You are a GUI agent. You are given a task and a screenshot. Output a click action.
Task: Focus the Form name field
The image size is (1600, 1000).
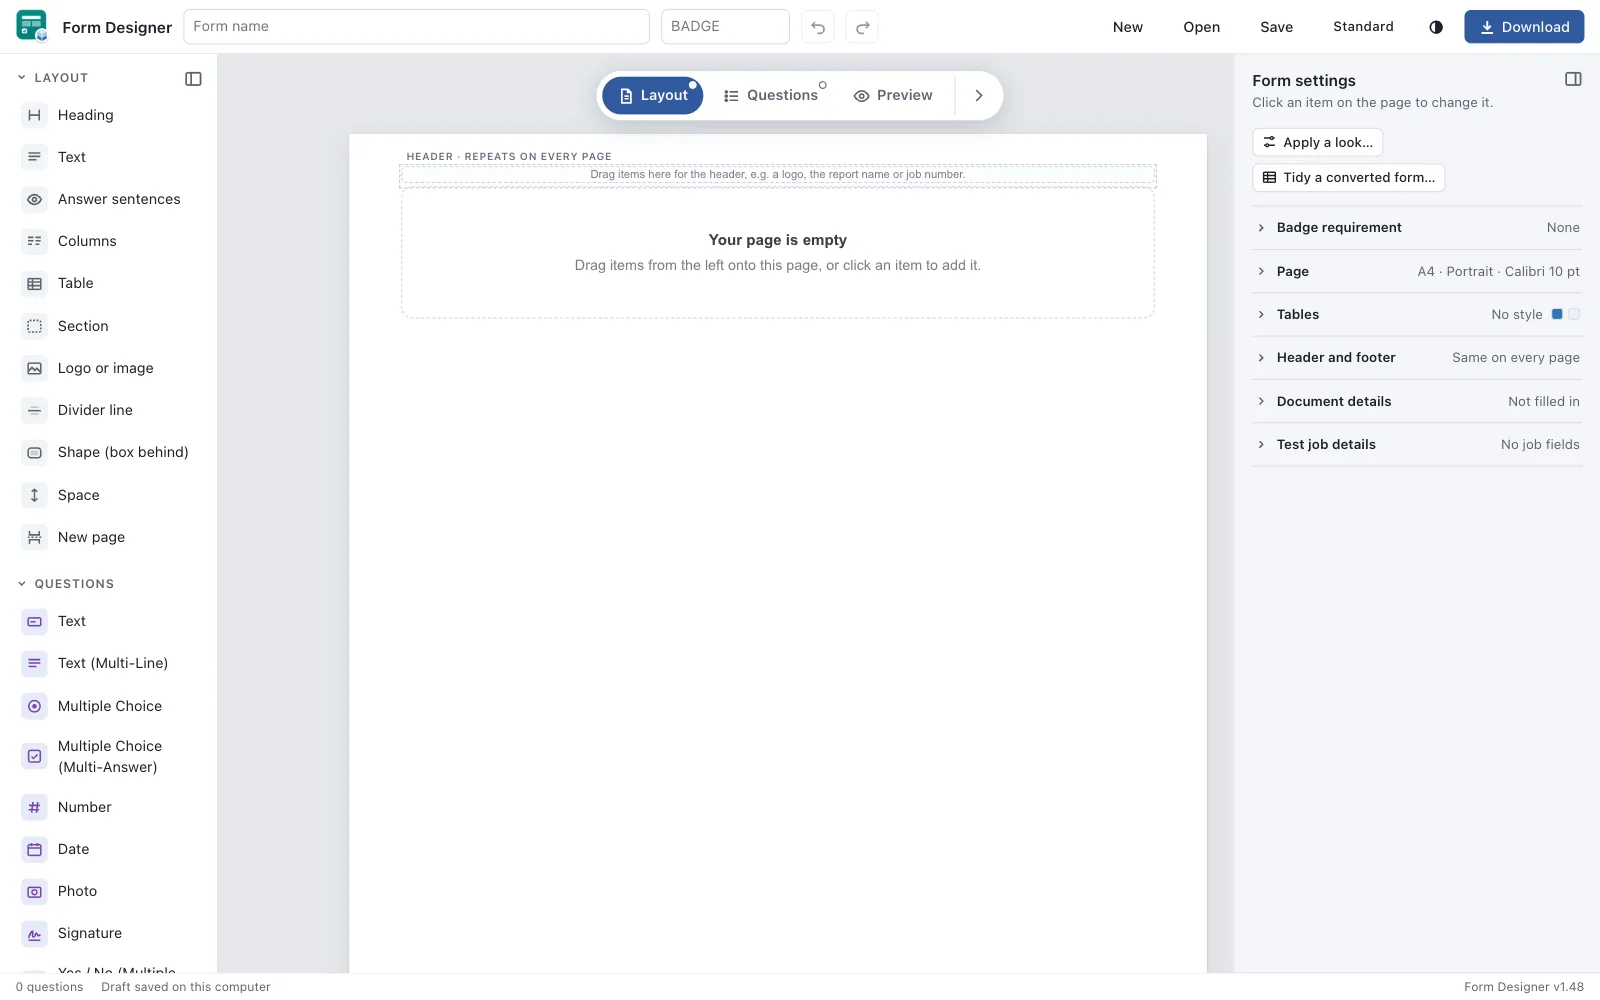pos(416,27)
